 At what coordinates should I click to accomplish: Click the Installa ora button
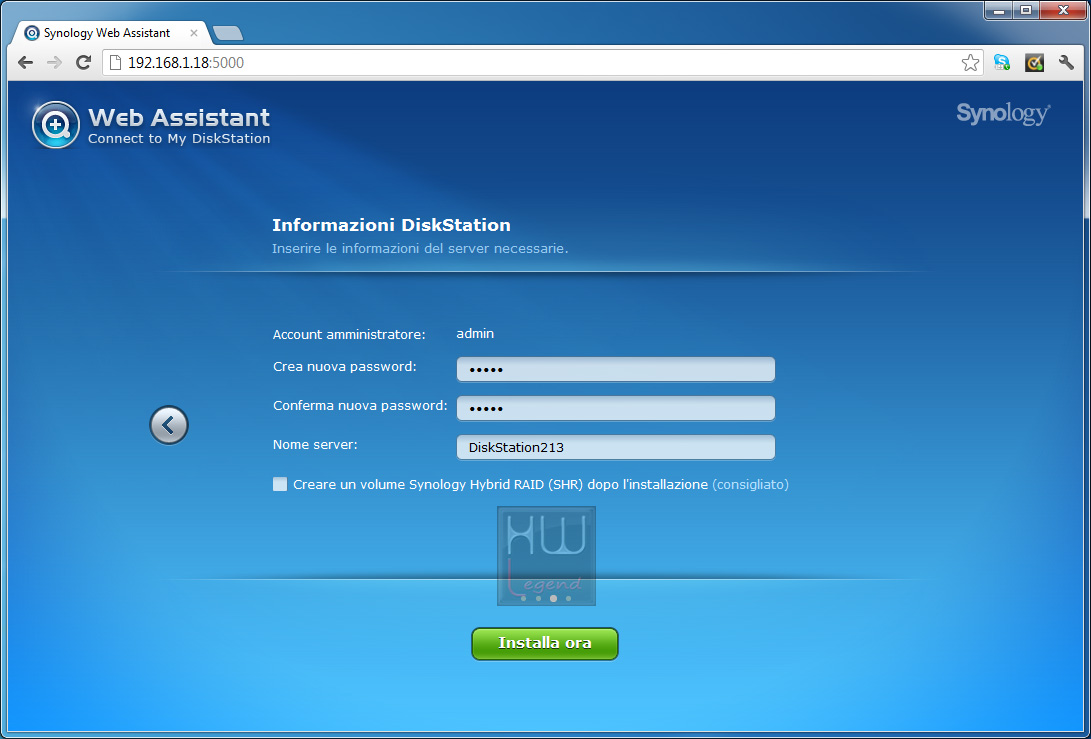point(545,643)
